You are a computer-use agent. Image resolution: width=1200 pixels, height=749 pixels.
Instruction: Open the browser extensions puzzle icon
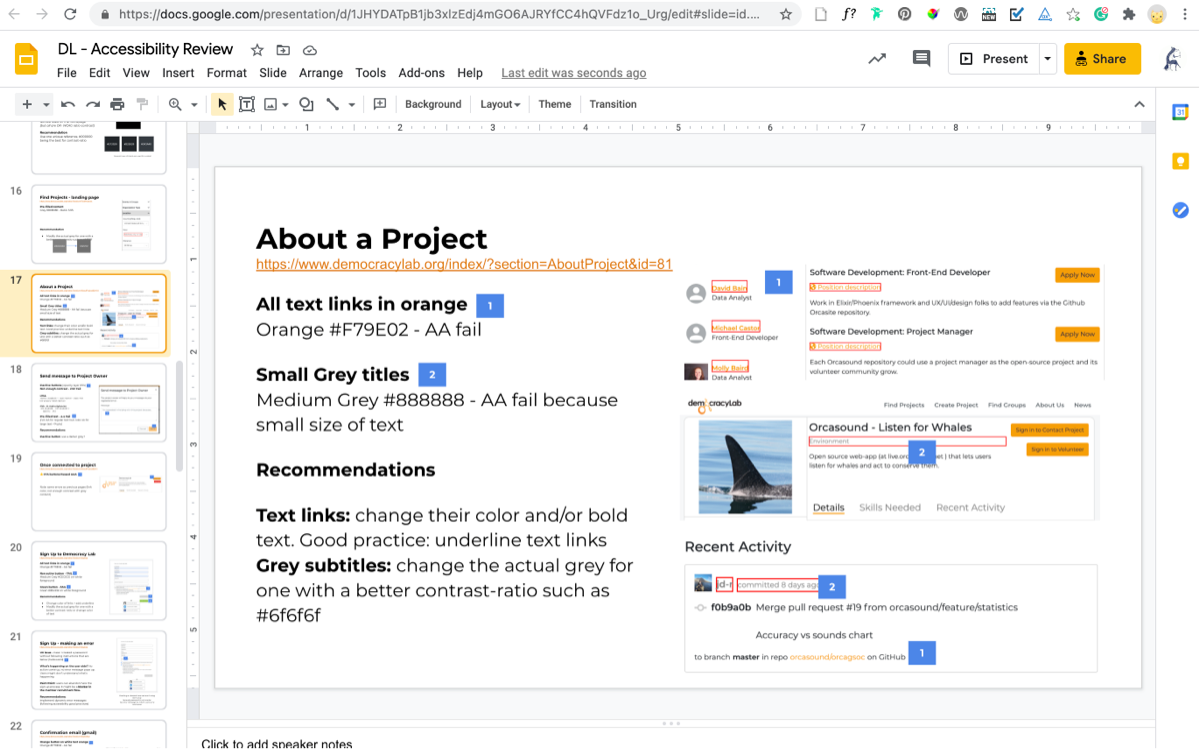tap(1129, 15)
